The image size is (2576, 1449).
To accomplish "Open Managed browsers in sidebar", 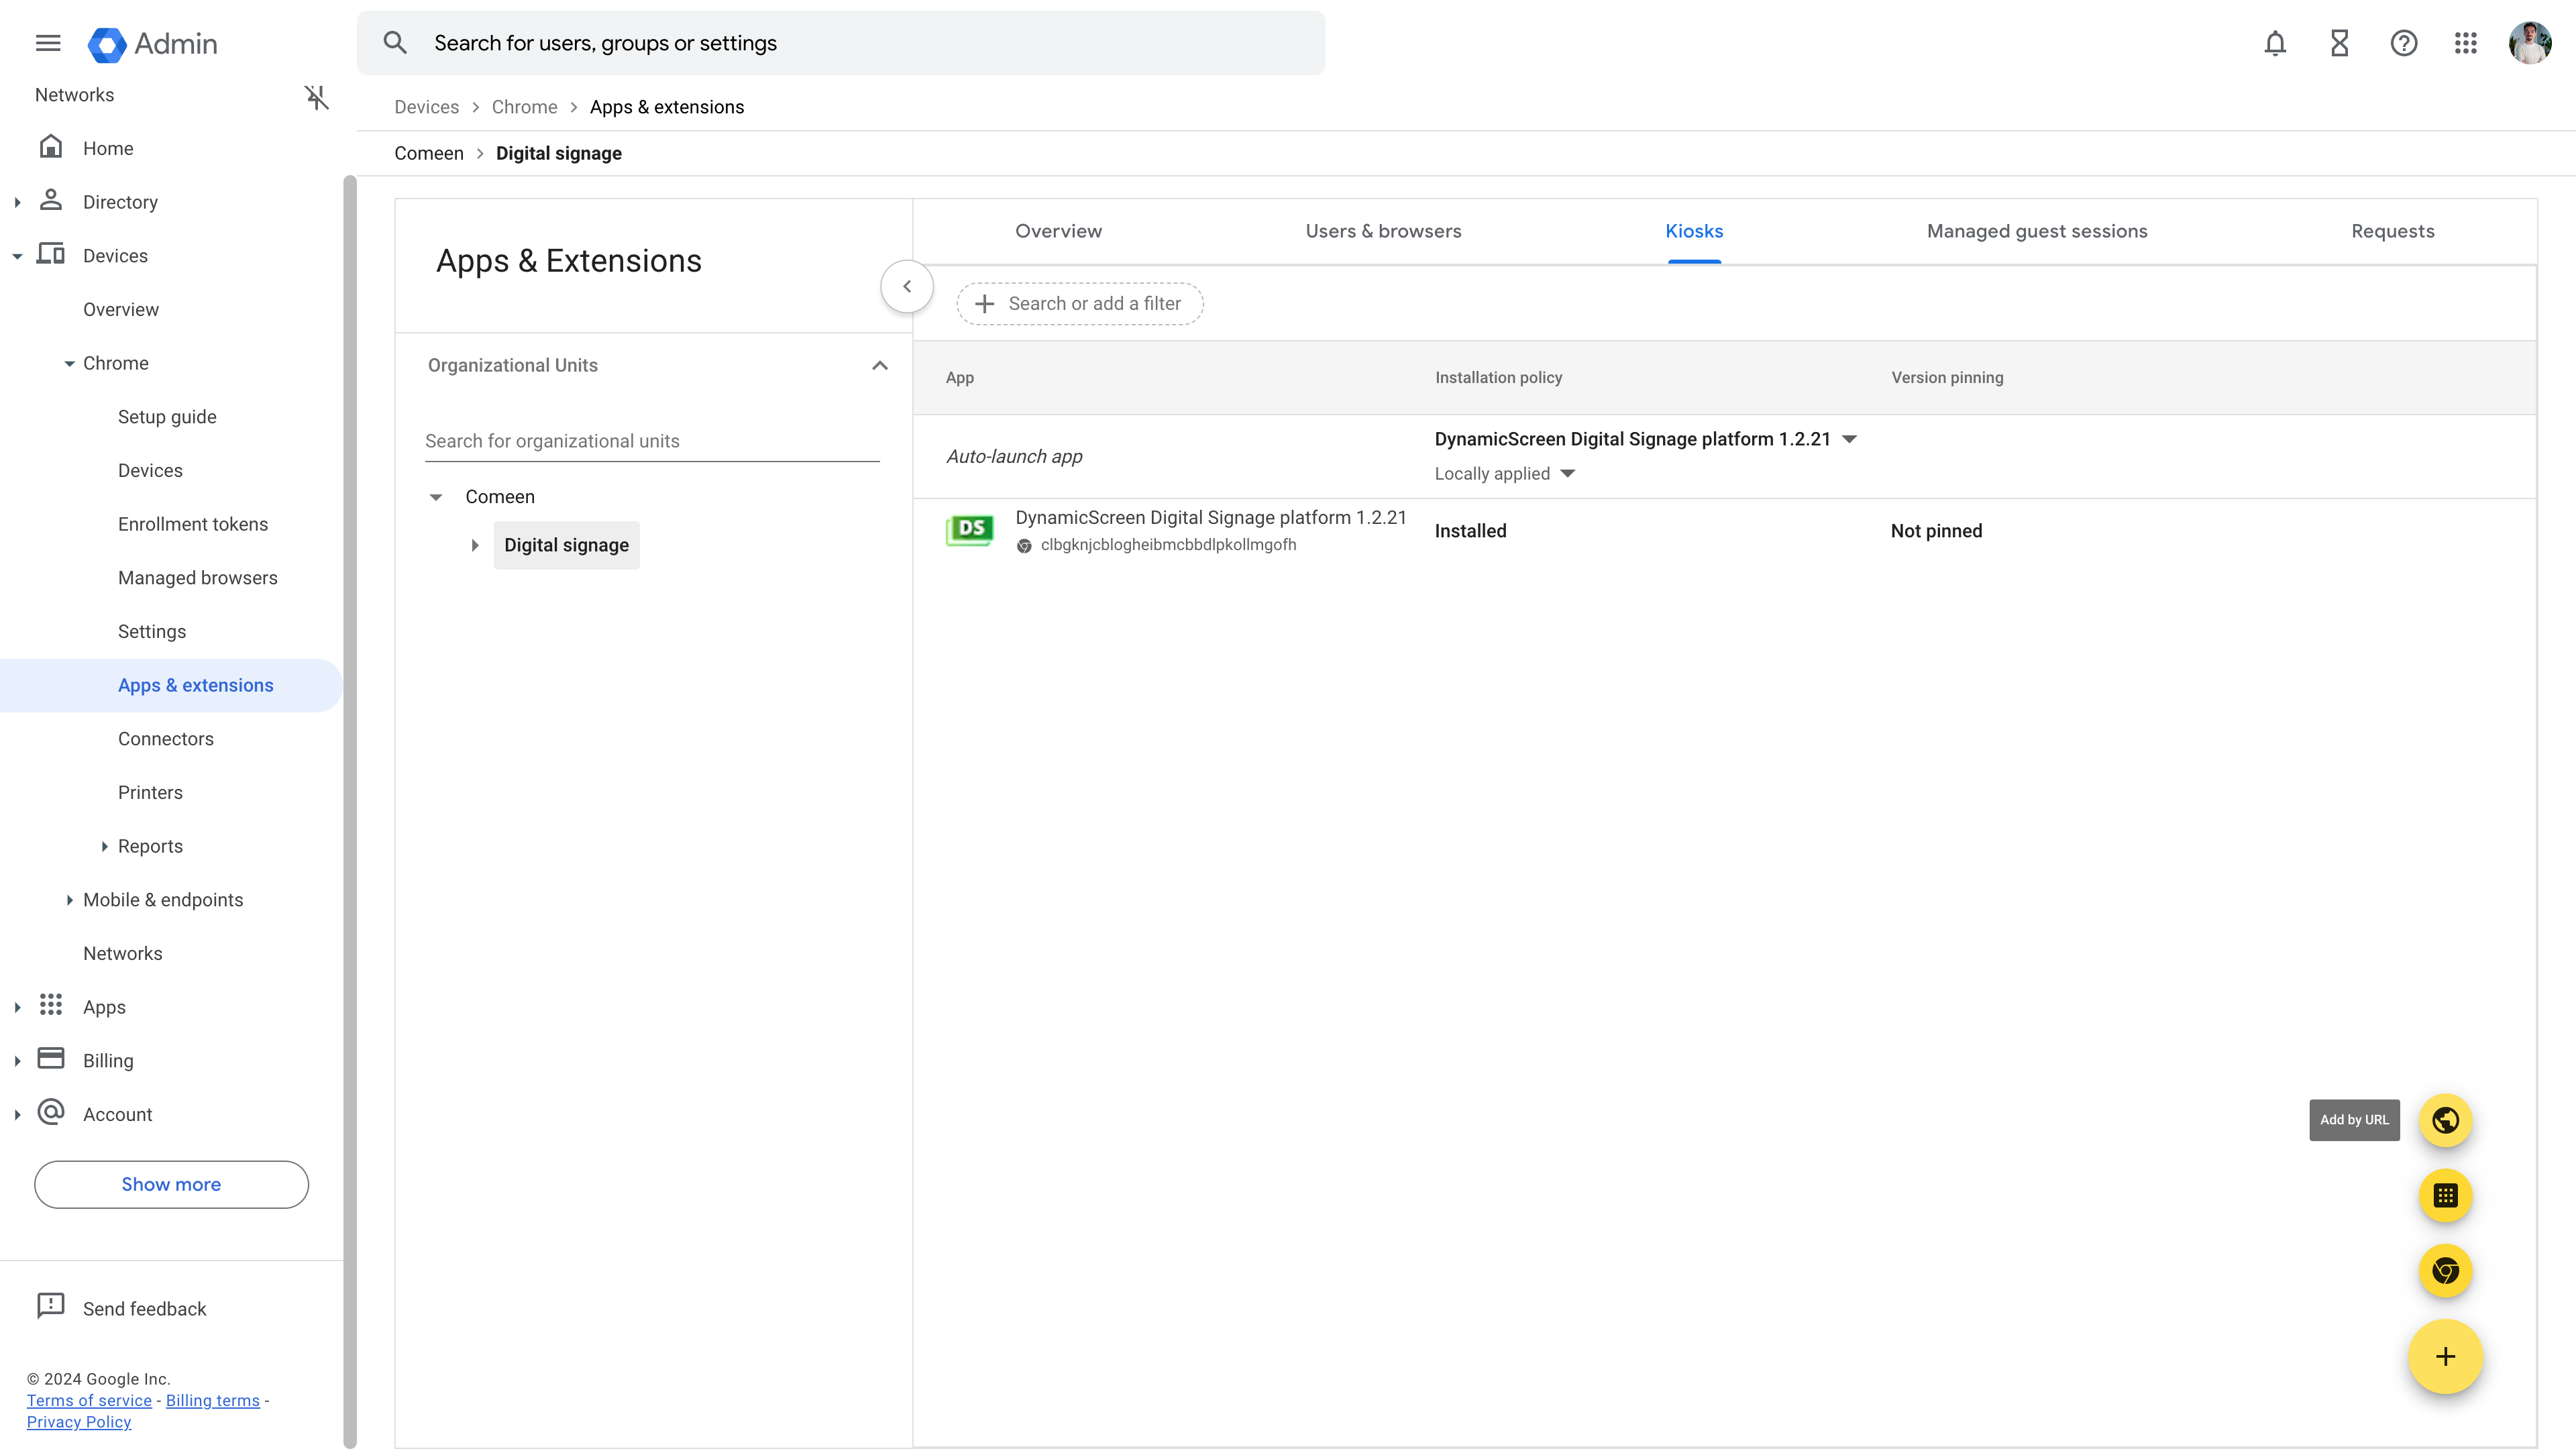I will [x=198, y=578].
